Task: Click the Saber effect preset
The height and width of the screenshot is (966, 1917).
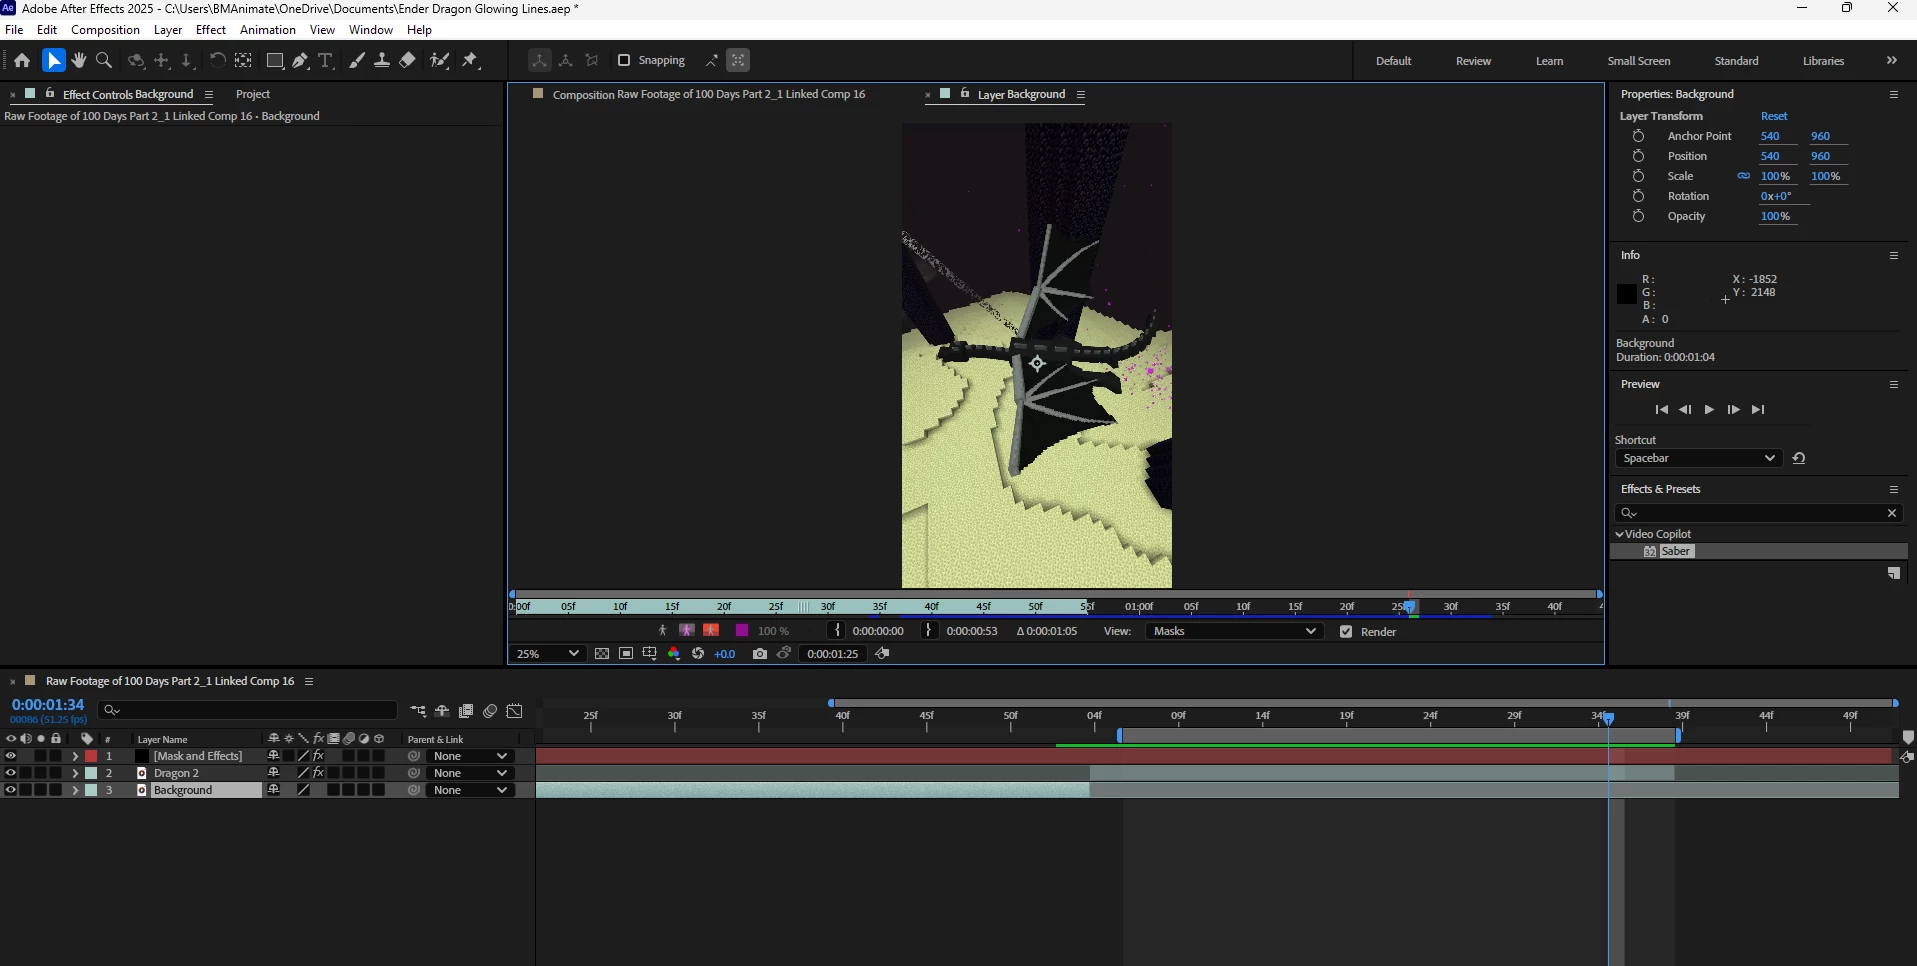Action: click(x=1675, y=551)
